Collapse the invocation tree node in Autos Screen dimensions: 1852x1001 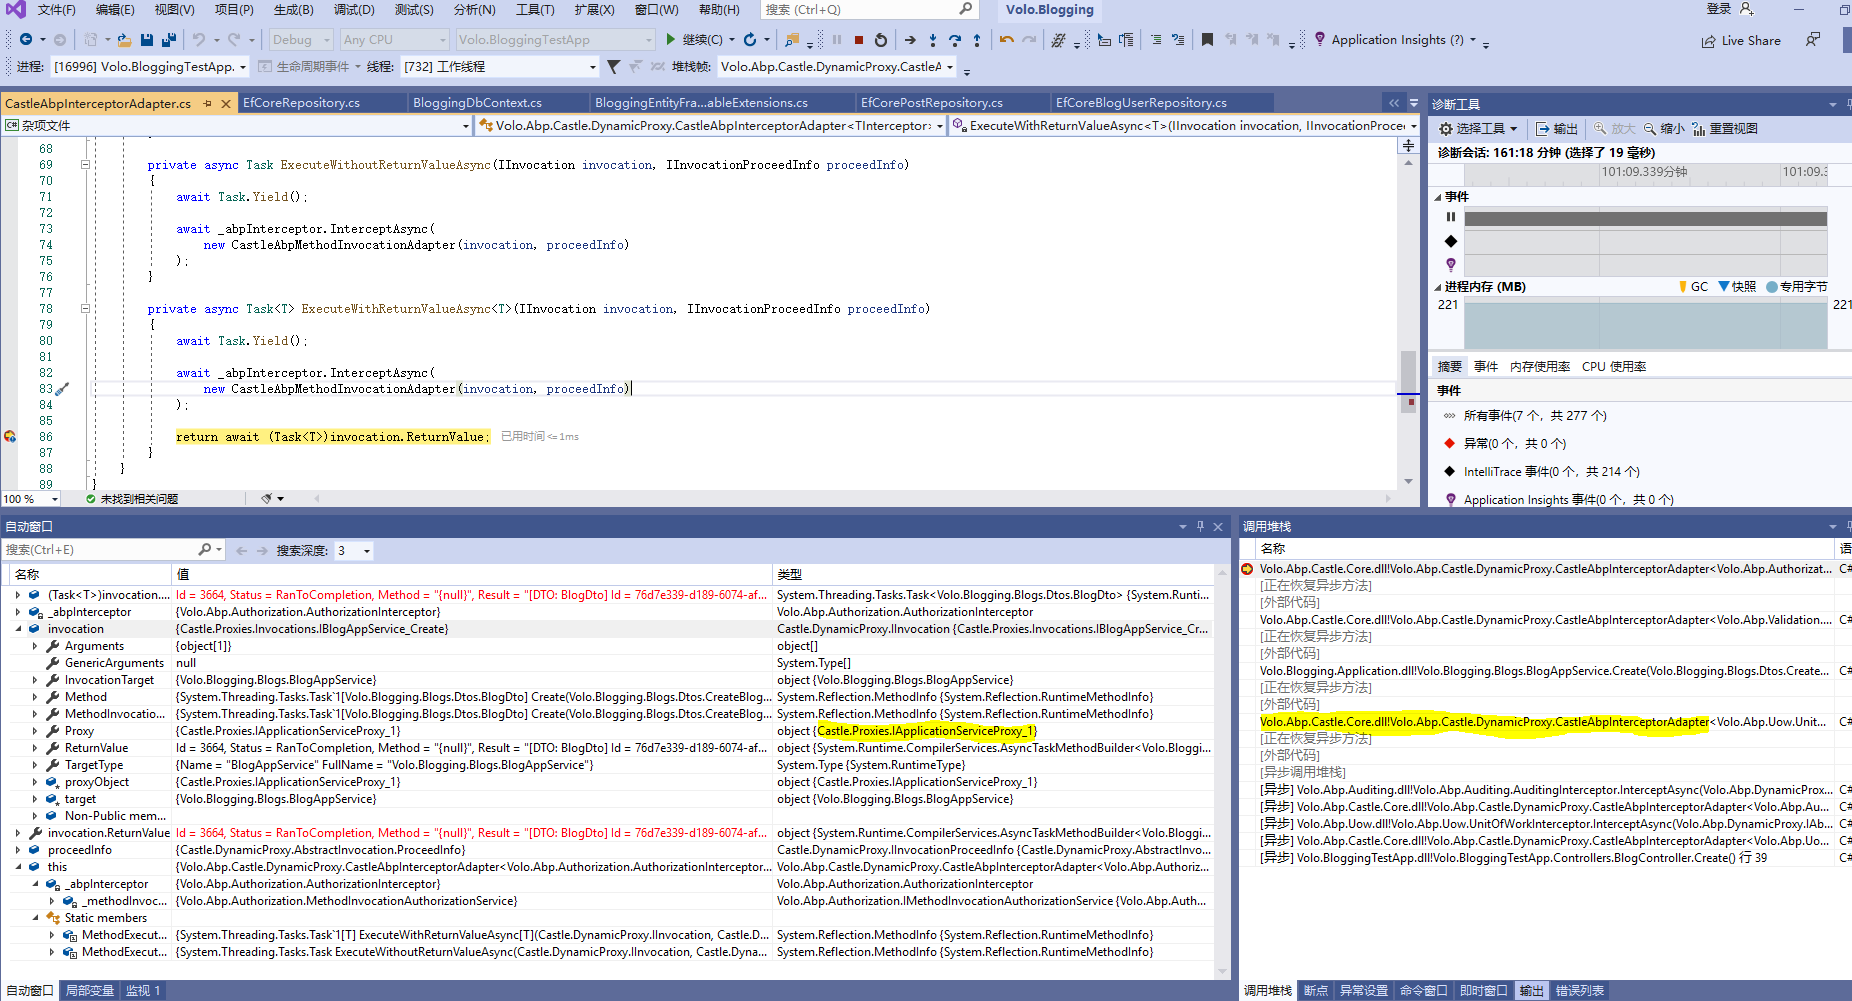(x=18, y=629)
